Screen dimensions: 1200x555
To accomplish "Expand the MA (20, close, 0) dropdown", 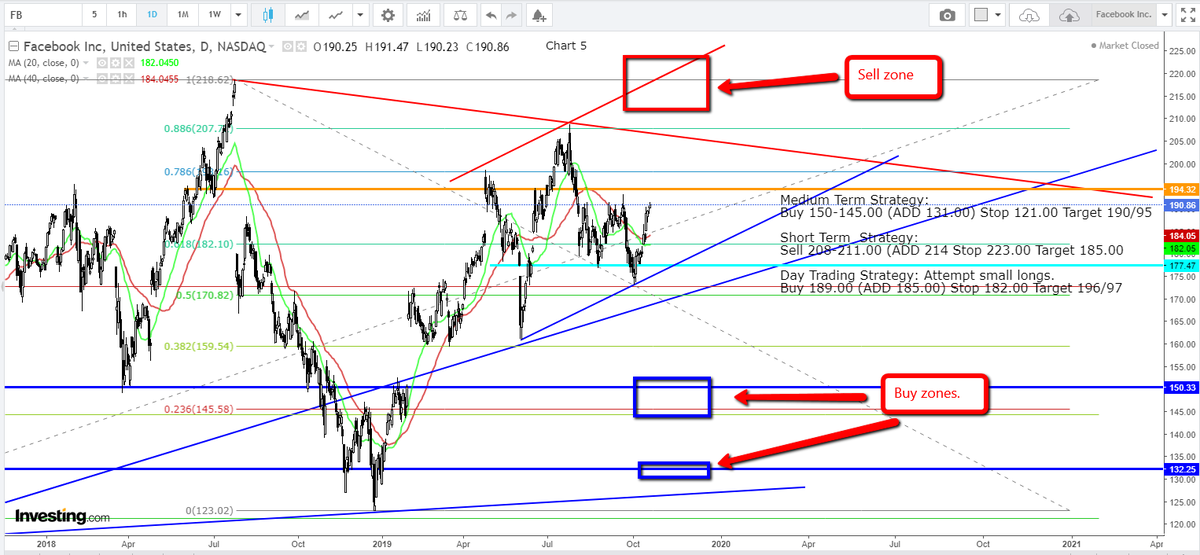I will pyautogui.click(x=88, y=62).
